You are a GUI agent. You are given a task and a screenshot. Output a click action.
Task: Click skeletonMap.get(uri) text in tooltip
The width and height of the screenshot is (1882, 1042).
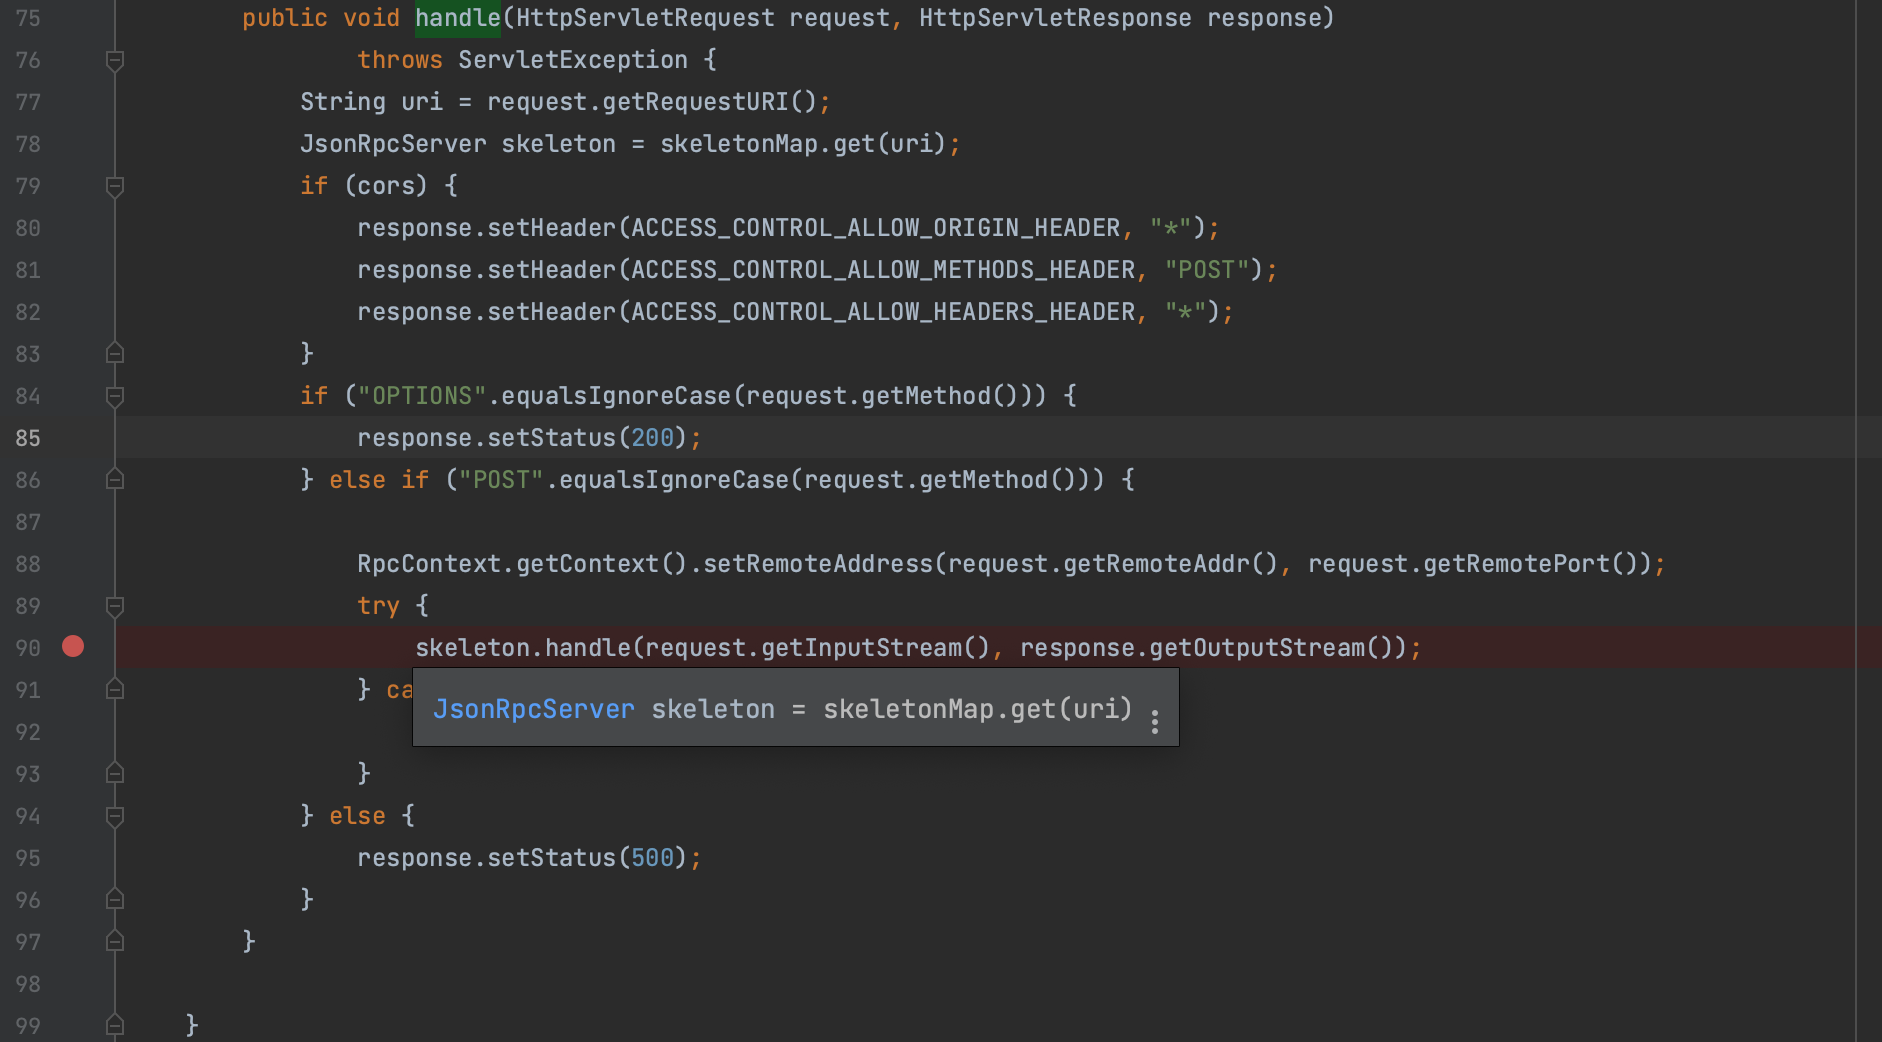[977, 709]
